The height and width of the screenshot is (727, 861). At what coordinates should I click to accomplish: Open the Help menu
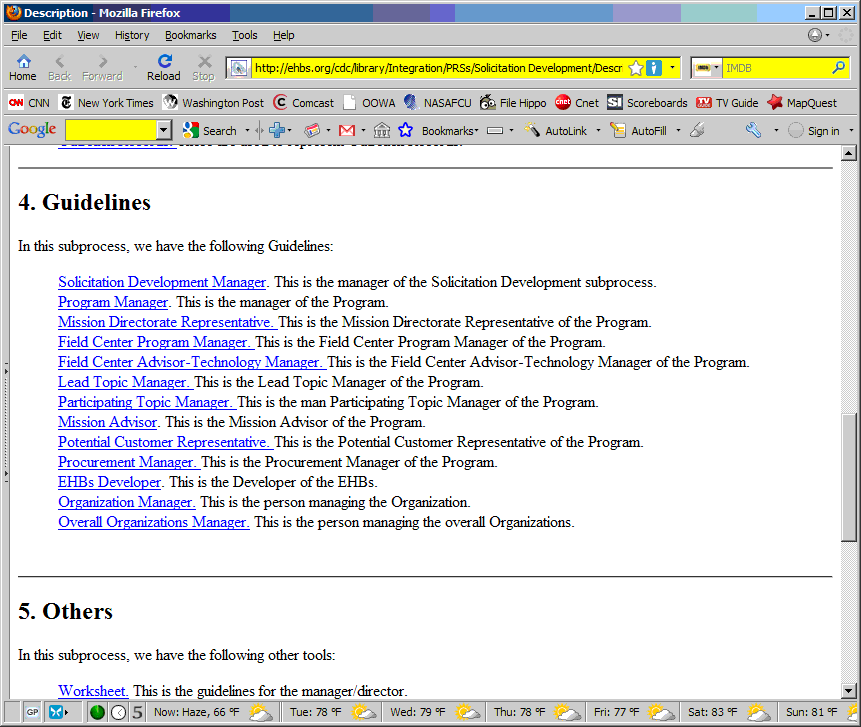pos(283,35)
